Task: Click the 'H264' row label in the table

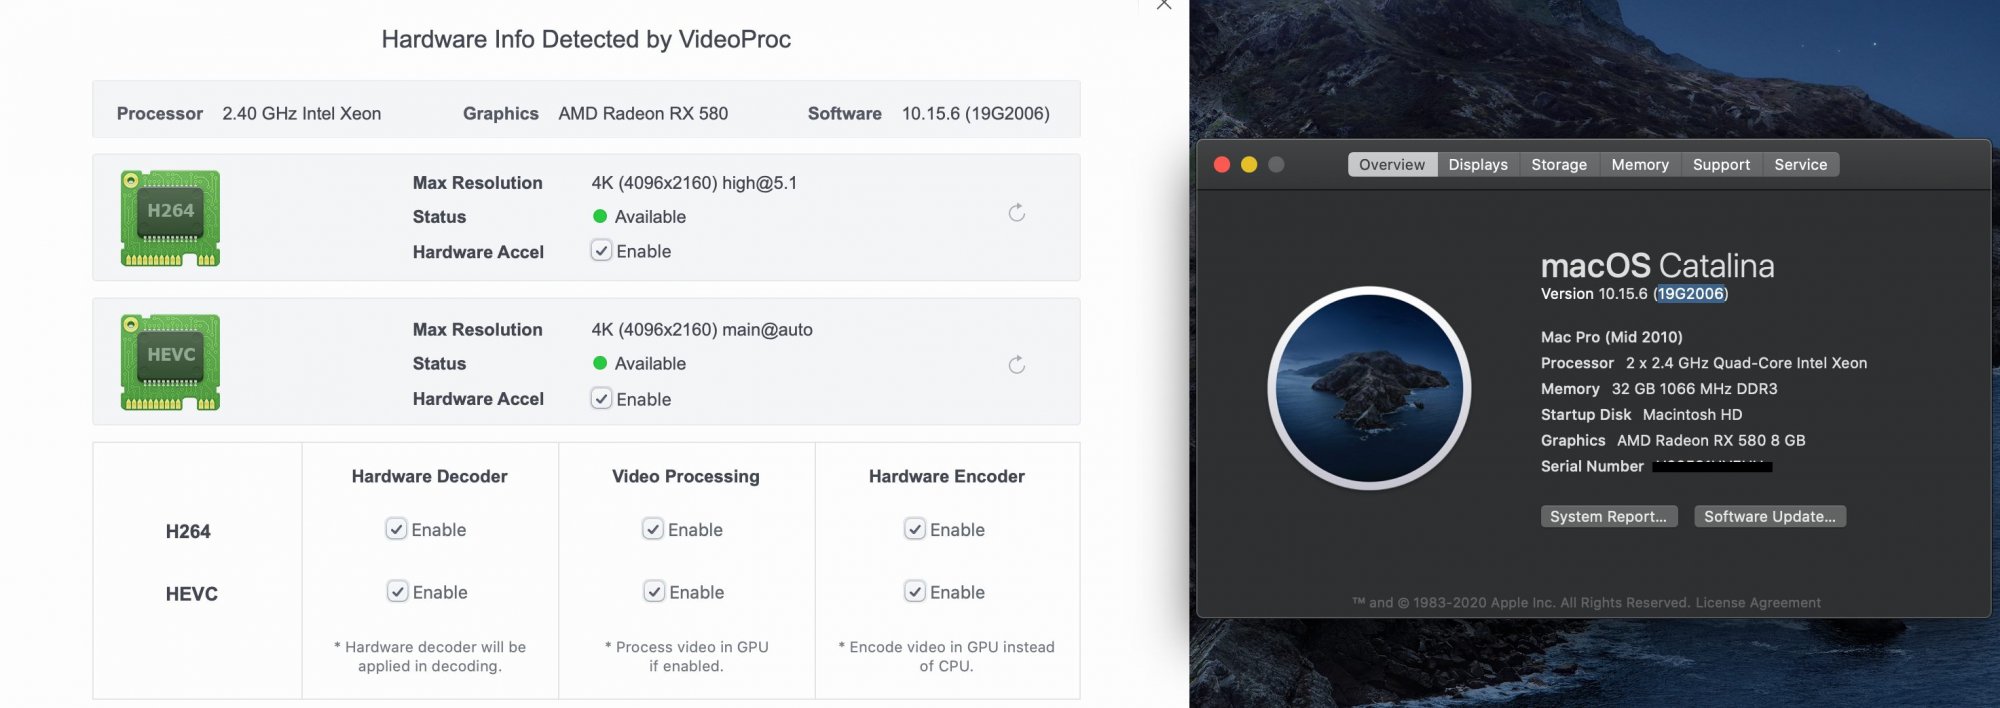Action: pyautogui.click(x=188, y=531)
